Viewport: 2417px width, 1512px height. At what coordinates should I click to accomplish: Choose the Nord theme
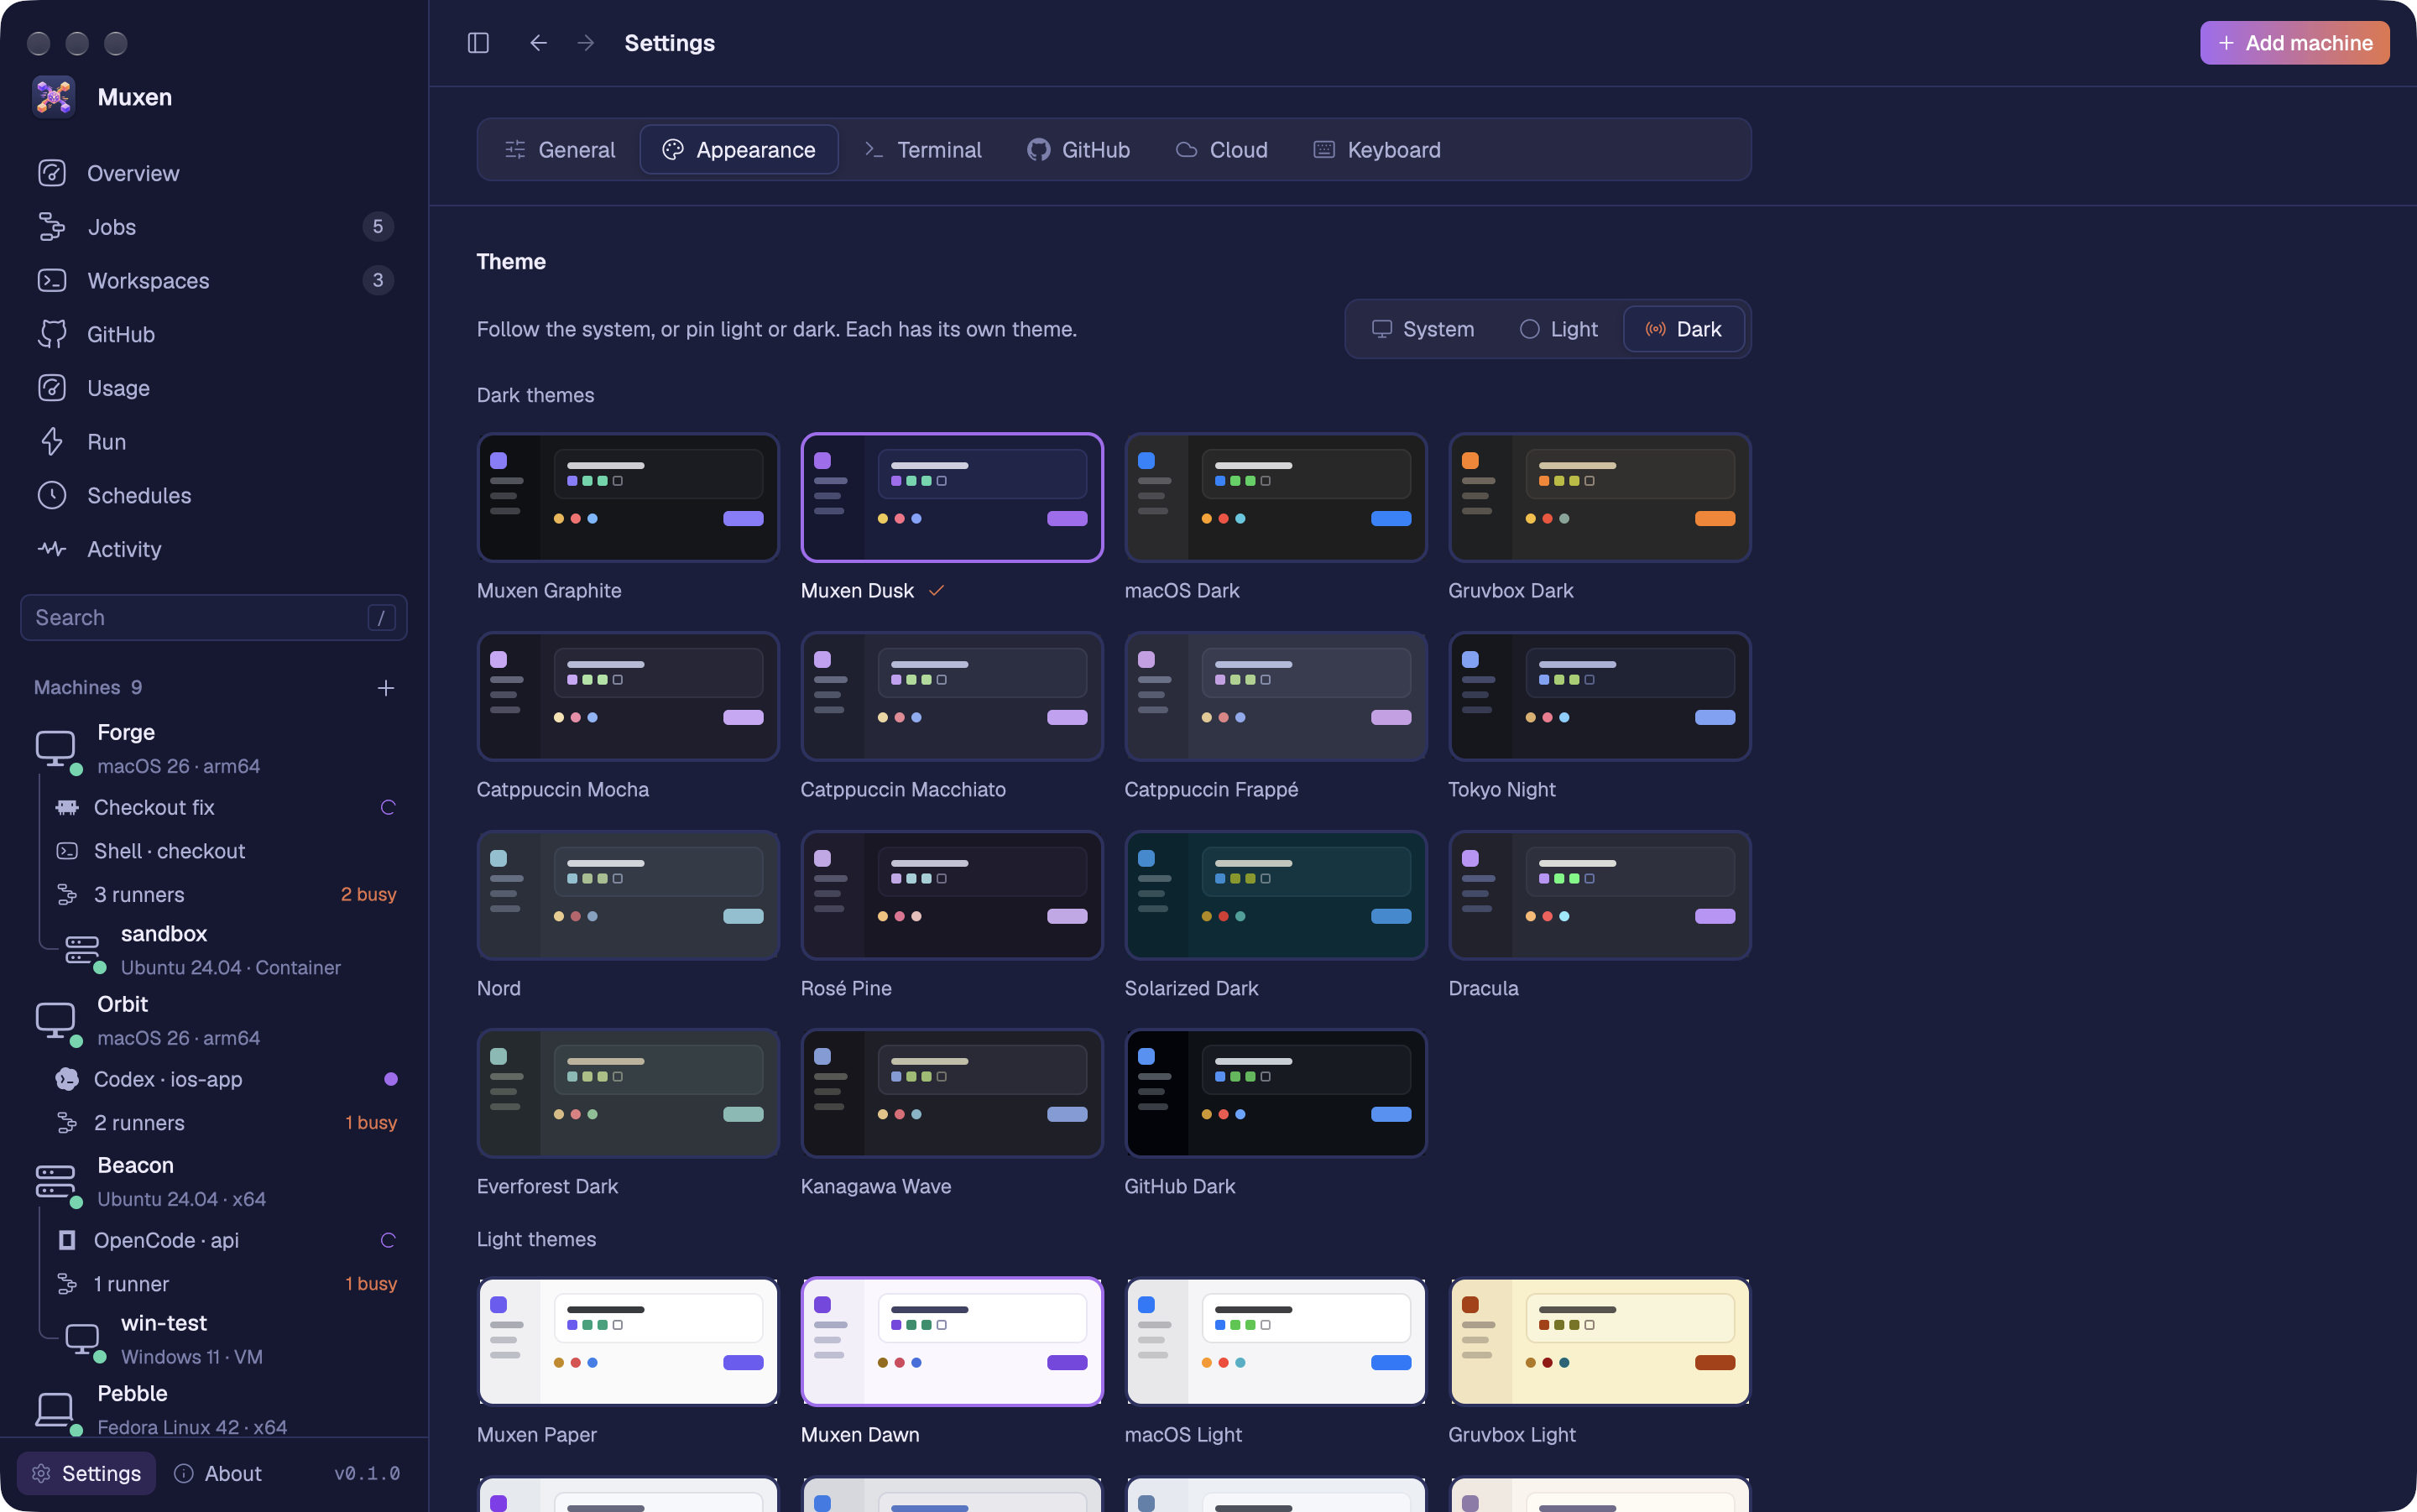click(x=628, y=895)
